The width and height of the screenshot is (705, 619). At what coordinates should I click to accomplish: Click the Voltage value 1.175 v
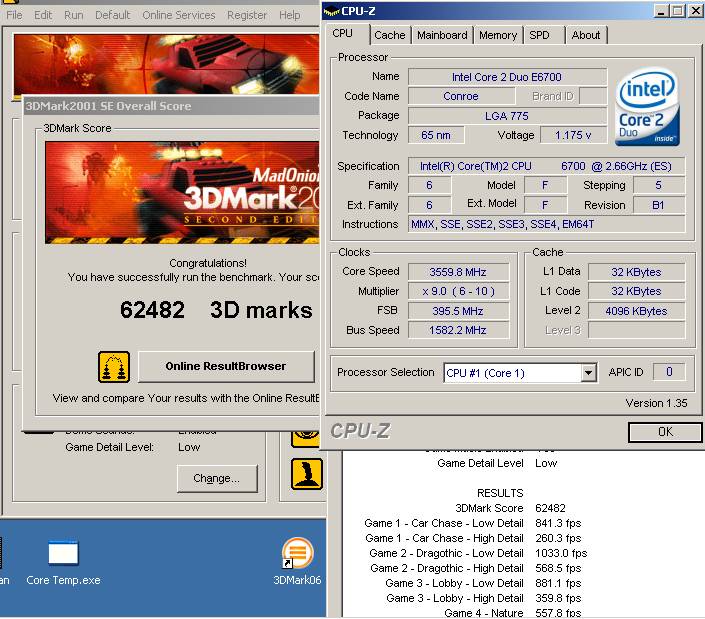573,135
